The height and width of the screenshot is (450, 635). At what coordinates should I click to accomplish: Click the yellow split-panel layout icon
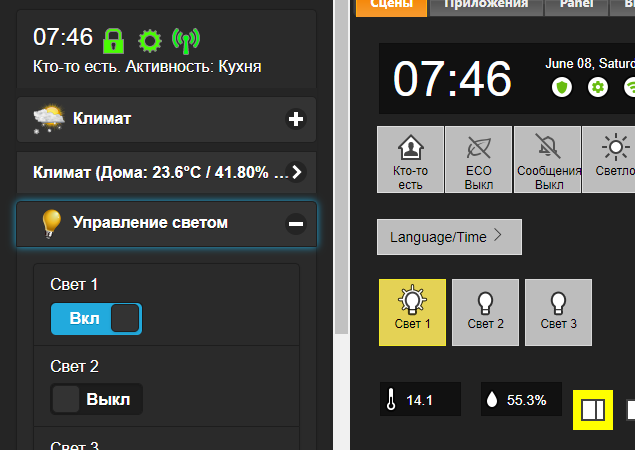tap(592, 410)
